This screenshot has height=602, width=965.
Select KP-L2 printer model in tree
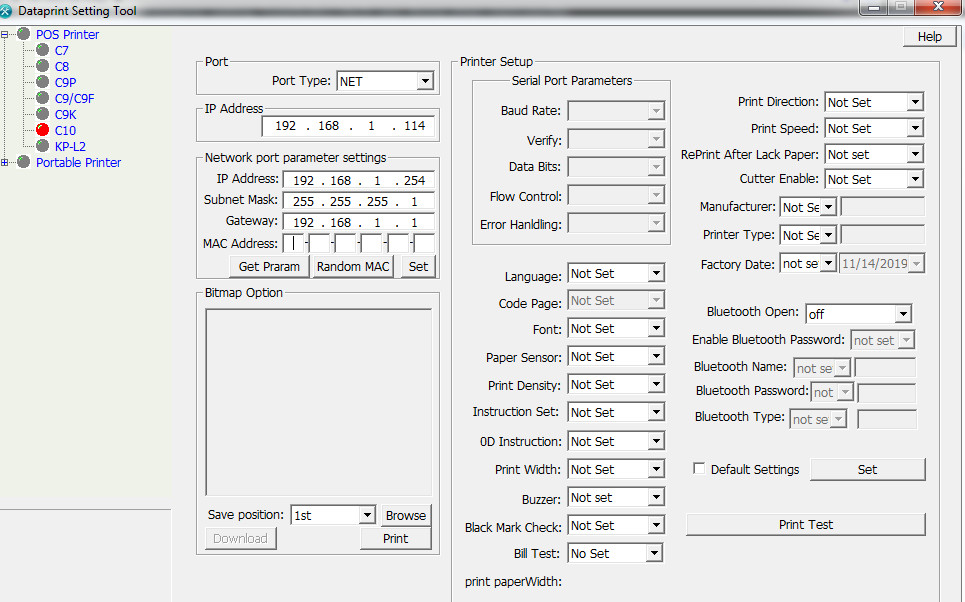(70, 146)
